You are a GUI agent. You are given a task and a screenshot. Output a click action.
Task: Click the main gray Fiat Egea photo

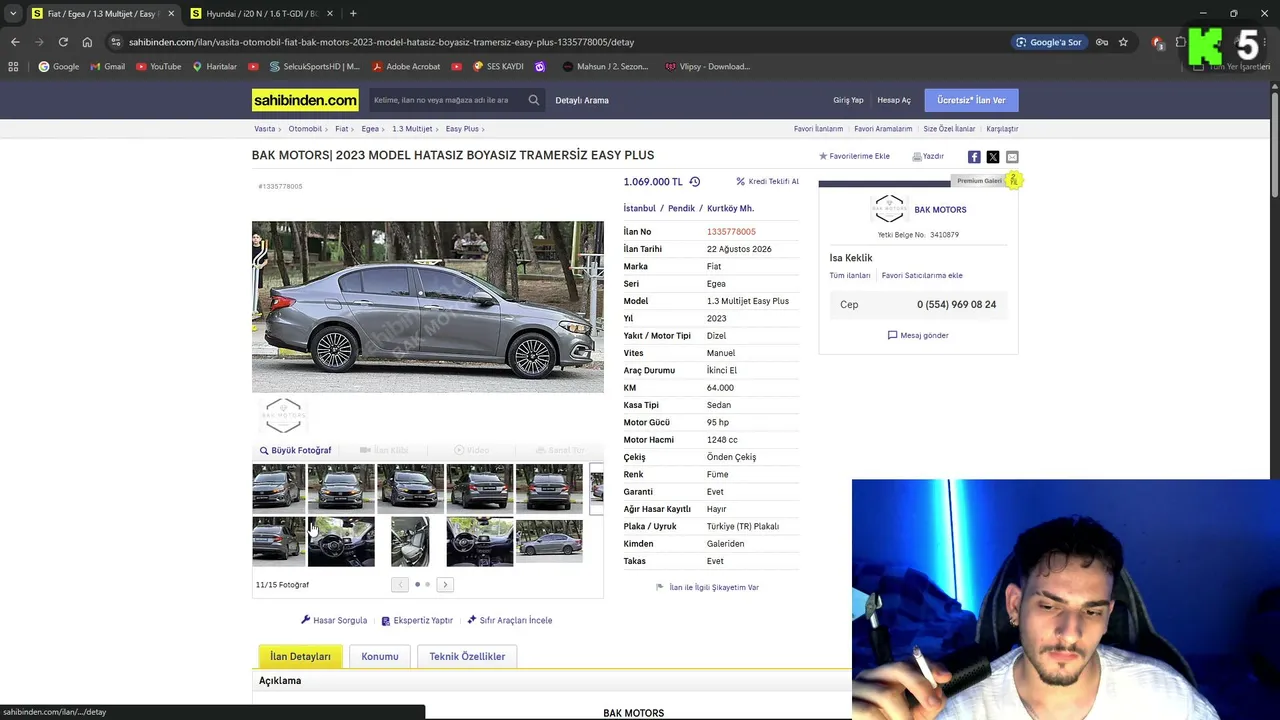pyautogui.click(x=428, y=307)
